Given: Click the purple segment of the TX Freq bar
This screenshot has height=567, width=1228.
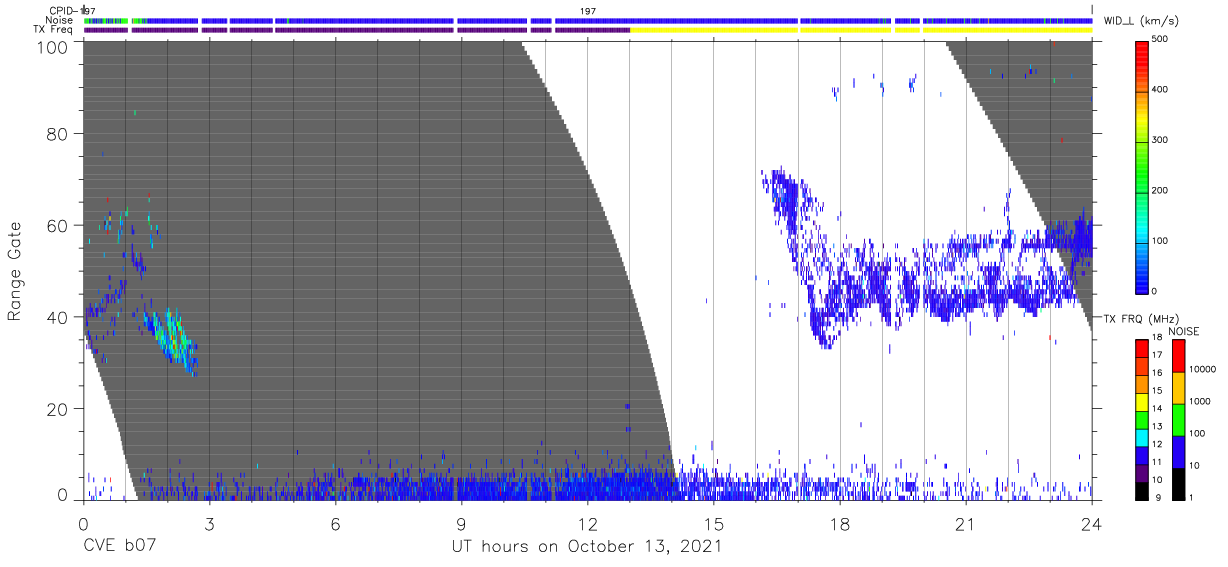Looking at the screenshot, I should pos(357,30).
